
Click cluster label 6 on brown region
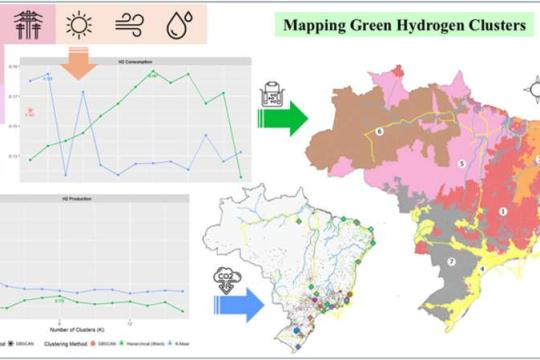[379, 131]
